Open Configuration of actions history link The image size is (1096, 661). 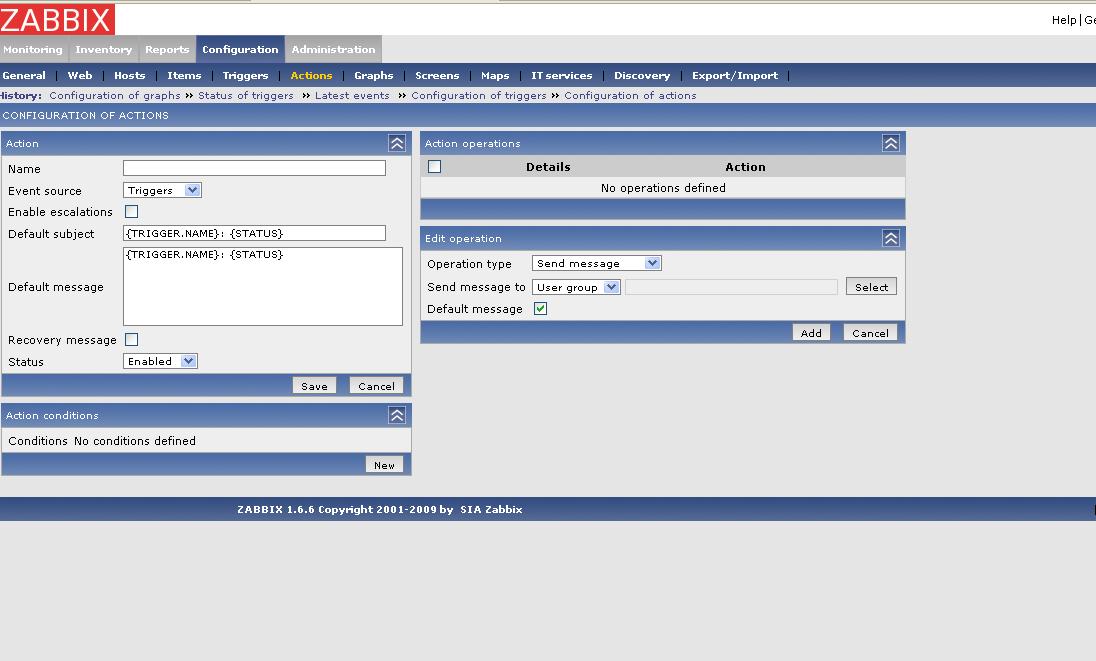coord(630,95)
